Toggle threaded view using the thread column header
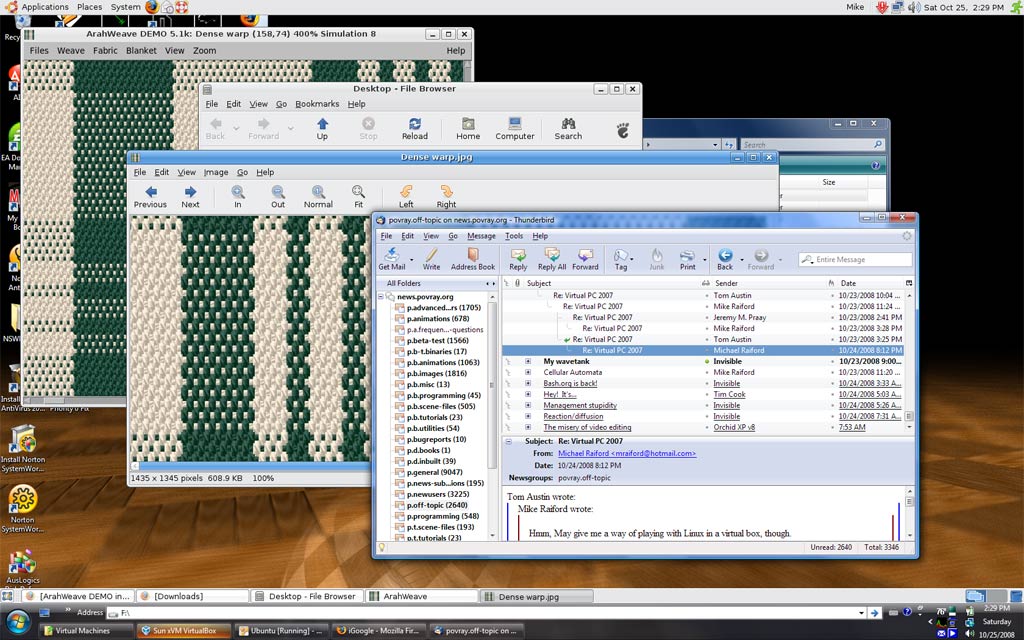The width and height of the screenshot is (1024, 640). pos(507,283)
